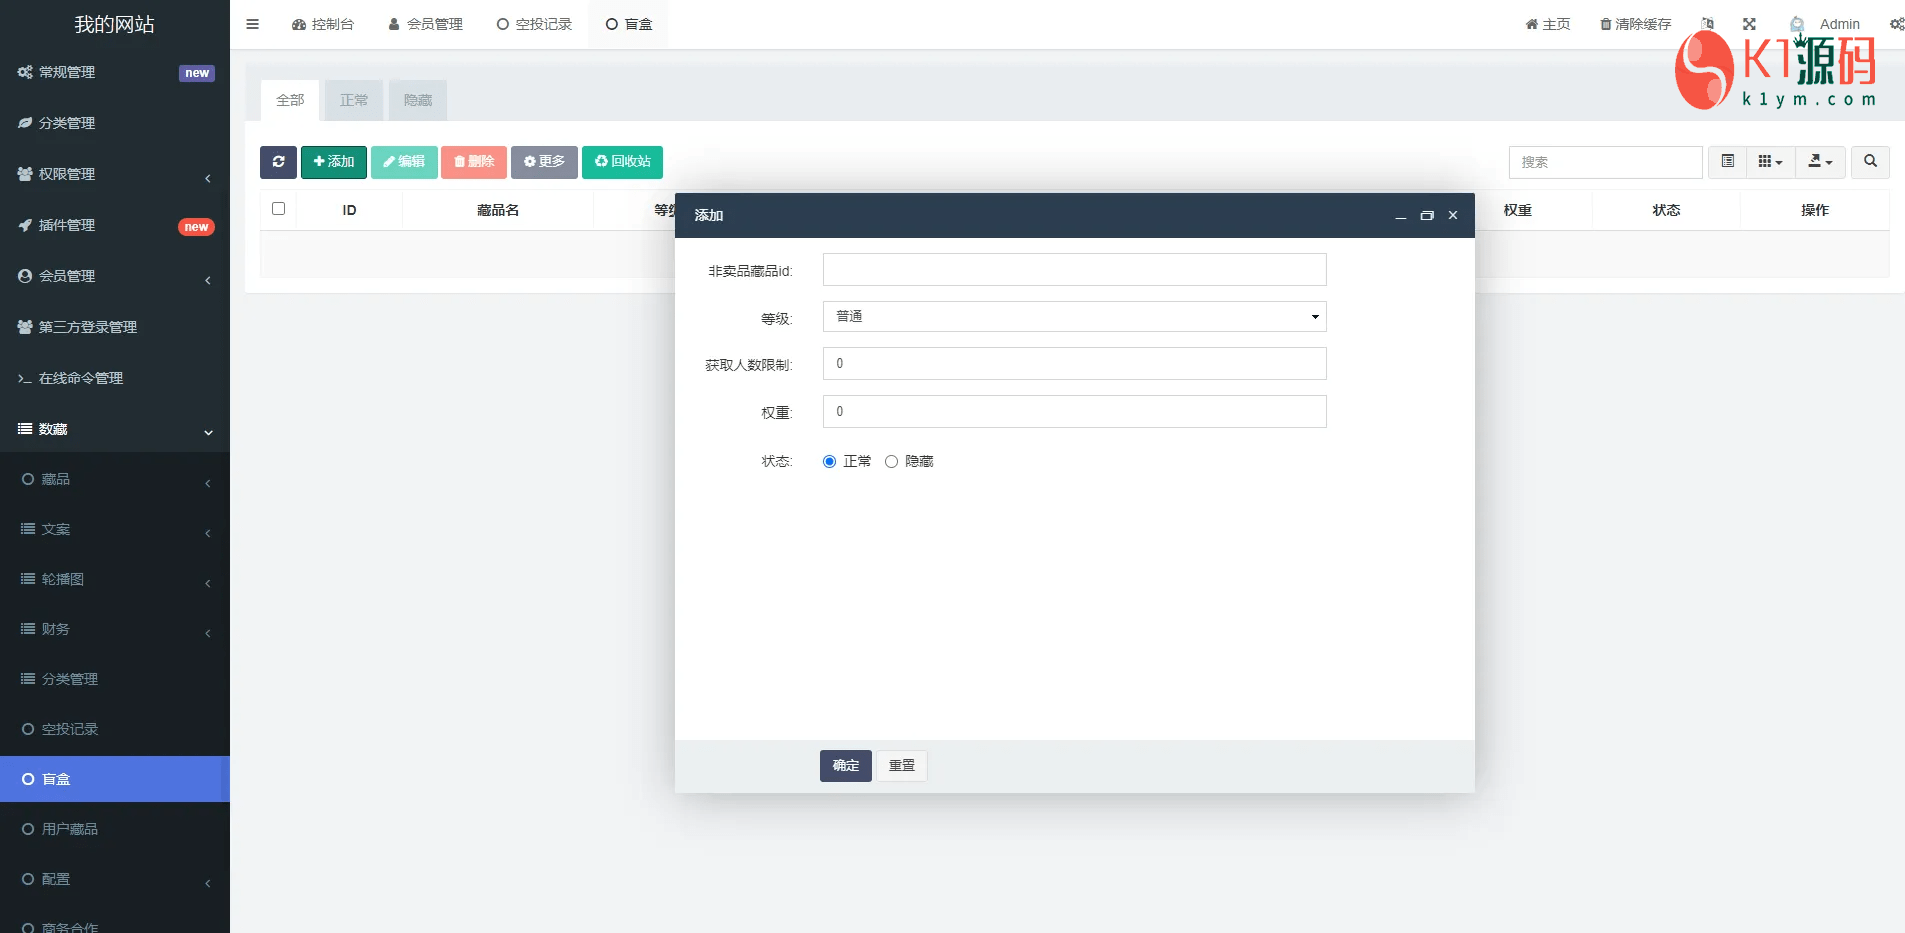This screenshot has height=933, width=1905.
Task: Open 插件管理 in the sidebar
Action: 115,225
